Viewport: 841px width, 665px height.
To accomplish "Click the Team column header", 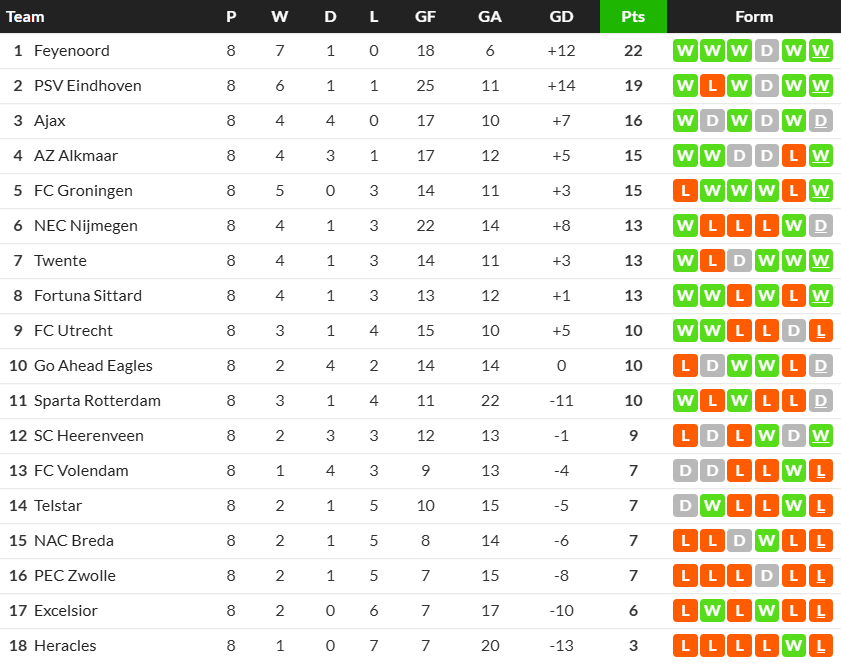I will tap(25, 17).
